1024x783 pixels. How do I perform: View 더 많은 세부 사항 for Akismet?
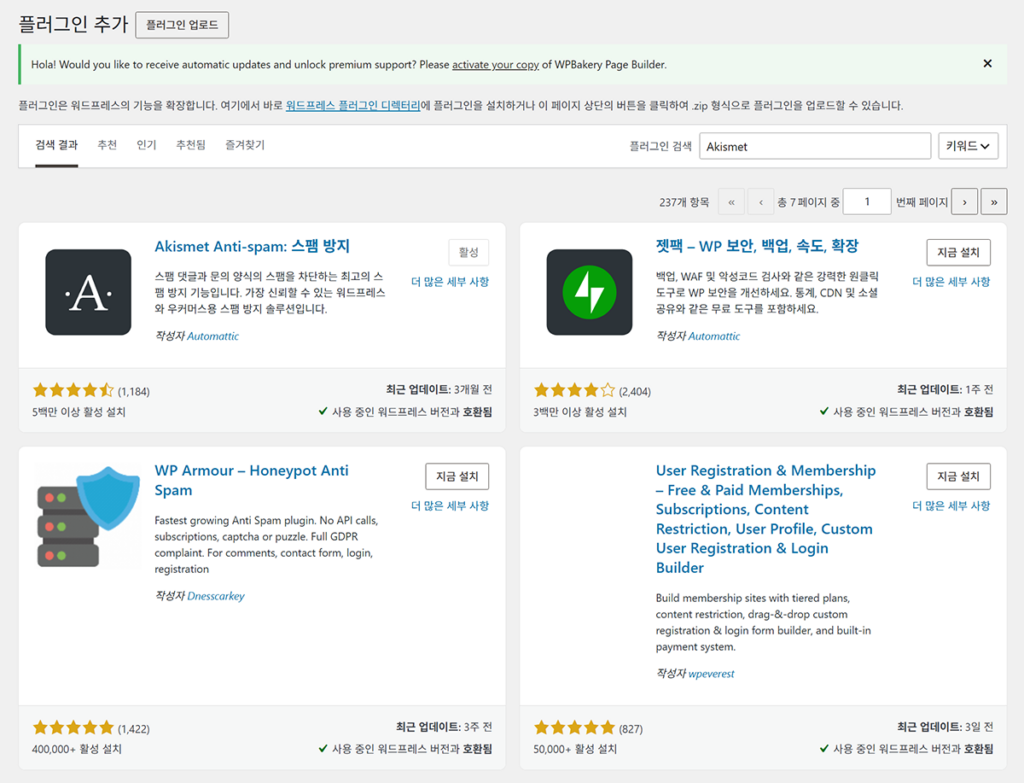(450, 281)
